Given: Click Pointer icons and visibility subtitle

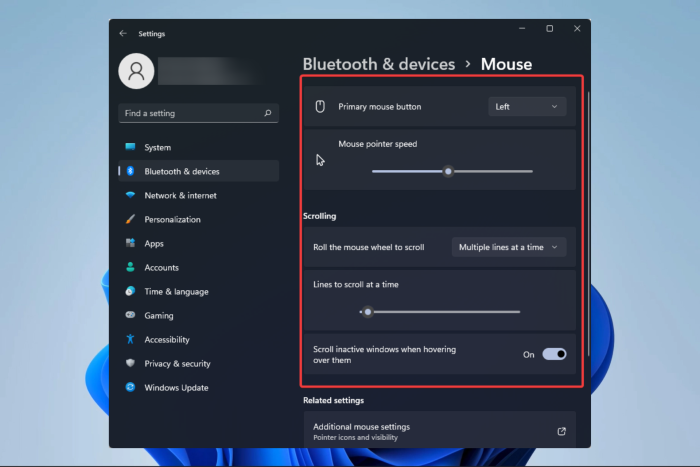Looking at the screenshot, I should [x=355, y=438].
